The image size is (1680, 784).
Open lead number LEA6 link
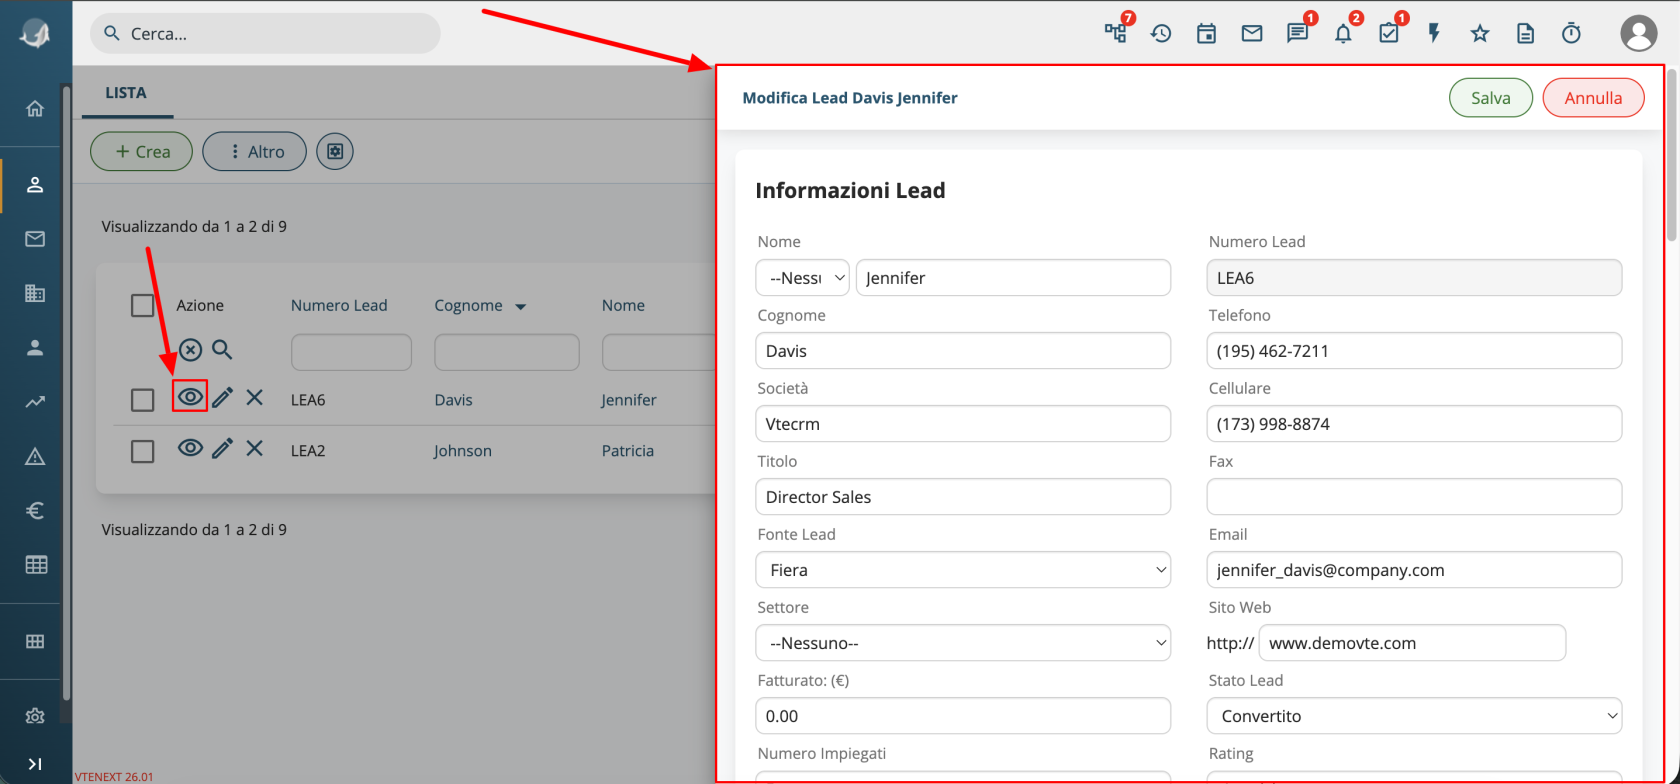click(308, 399)
